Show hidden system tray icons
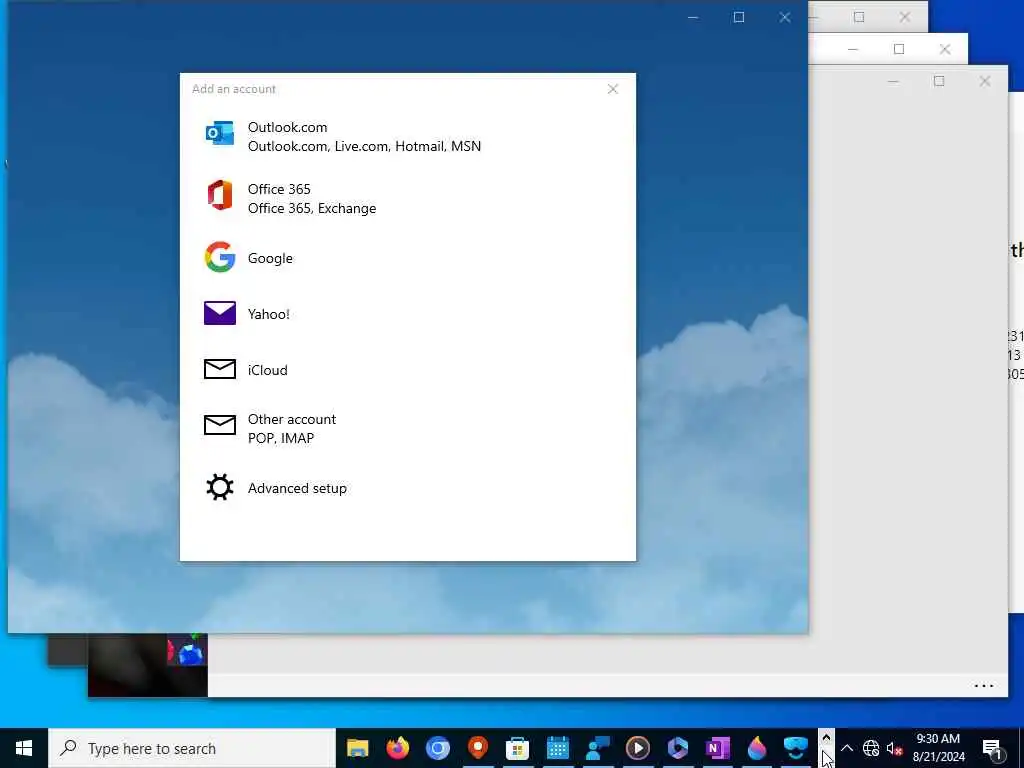Viewport: 1024px width, 768px height. click(x=846, y=748)
